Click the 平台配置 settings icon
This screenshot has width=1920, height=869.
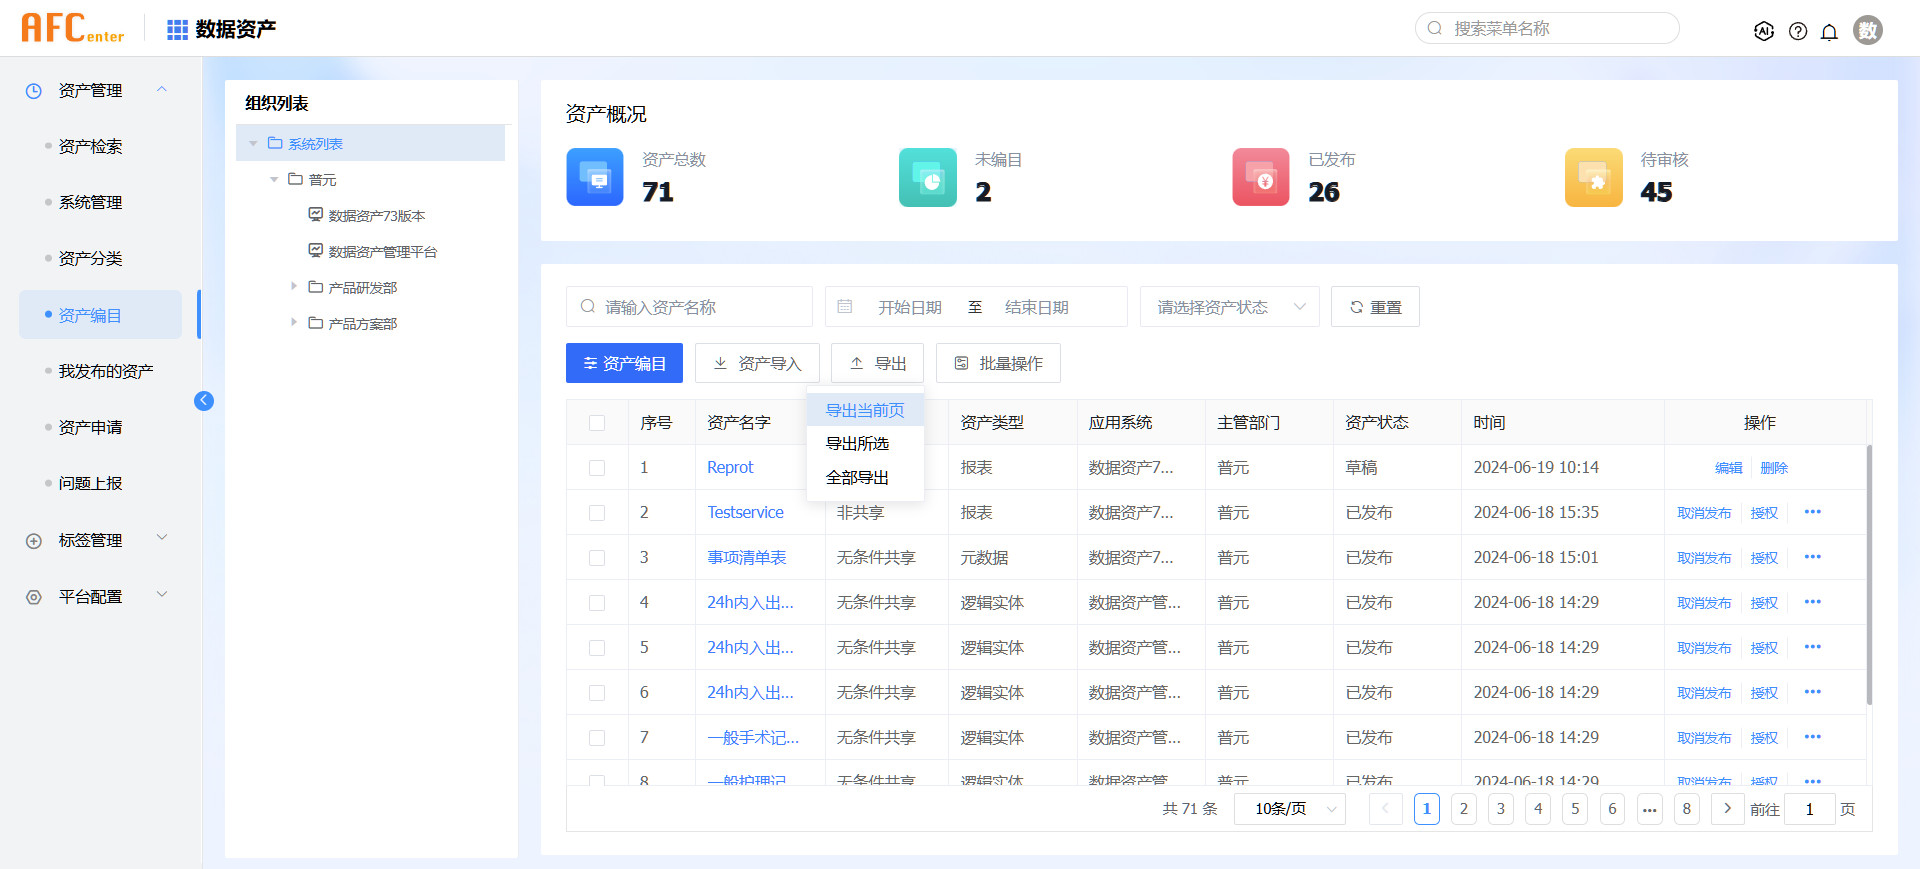pyautogui.click(x=34, y=597)
